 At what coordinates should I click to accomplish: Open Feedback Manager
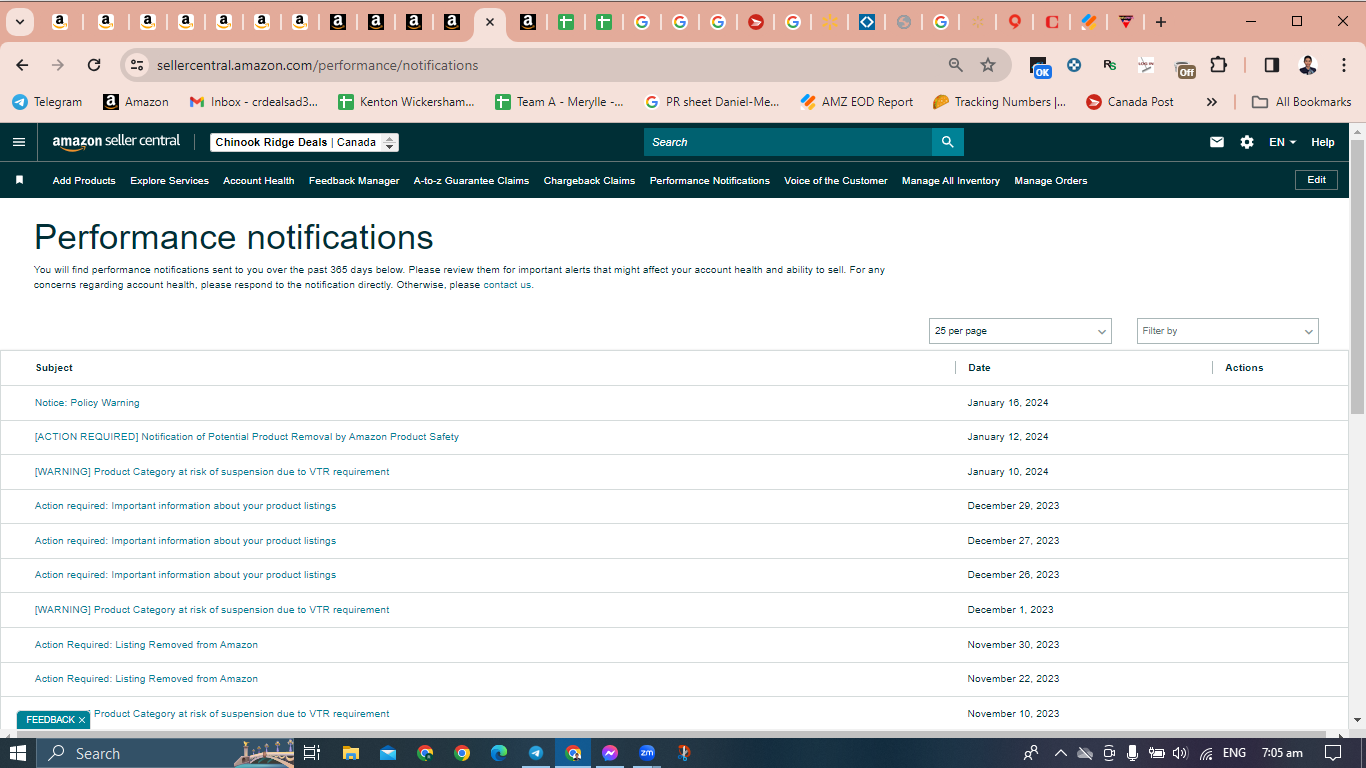tap(354, 181)
